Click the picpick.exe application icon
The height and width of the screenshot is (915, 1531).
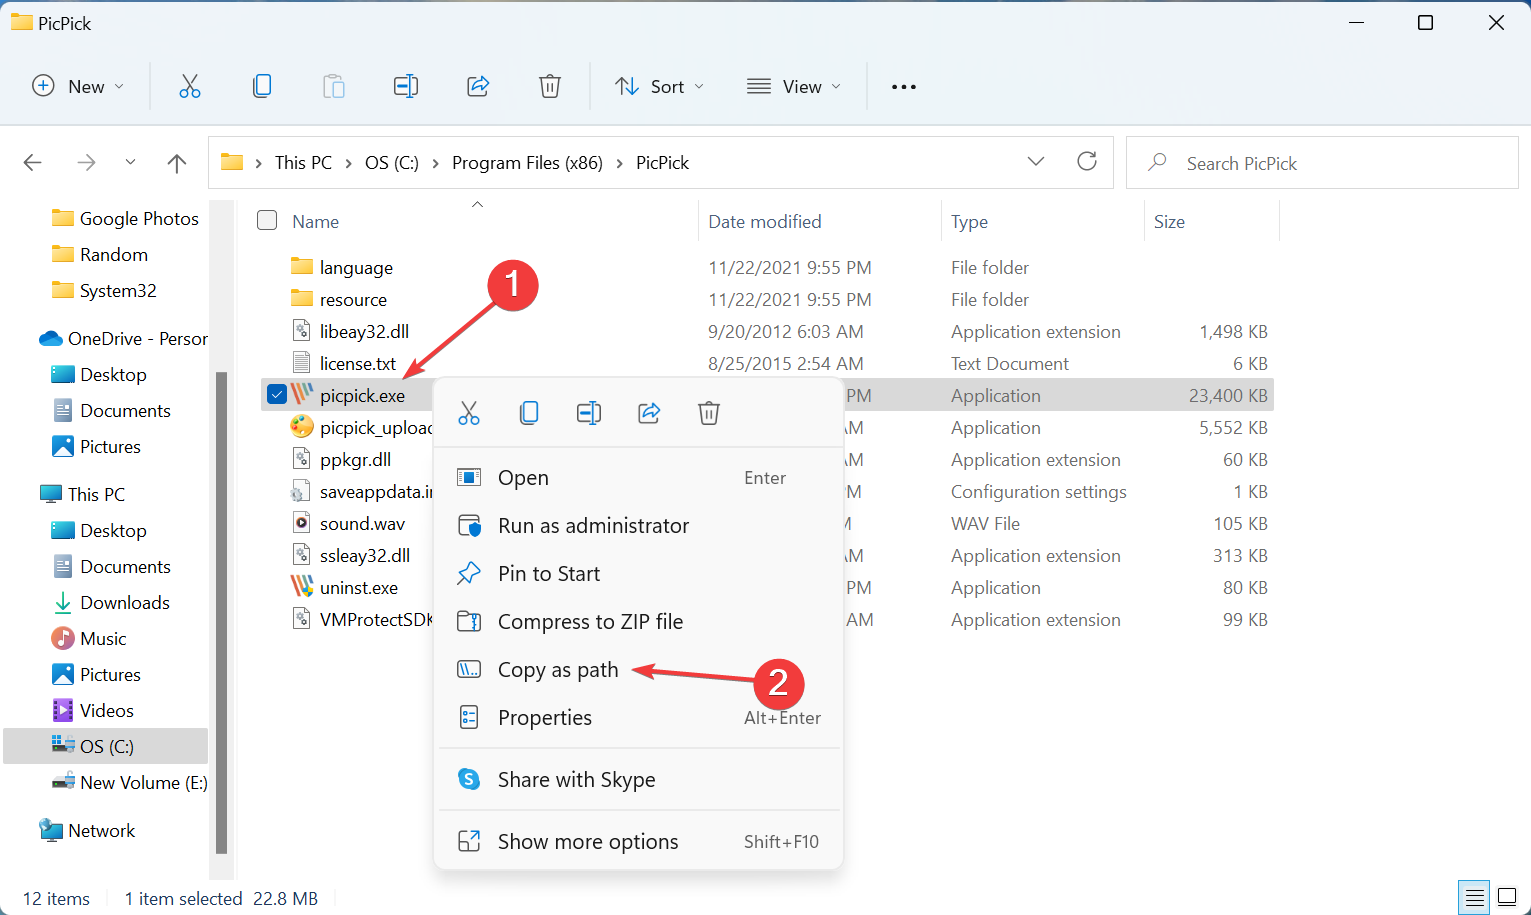pos(302,395)
